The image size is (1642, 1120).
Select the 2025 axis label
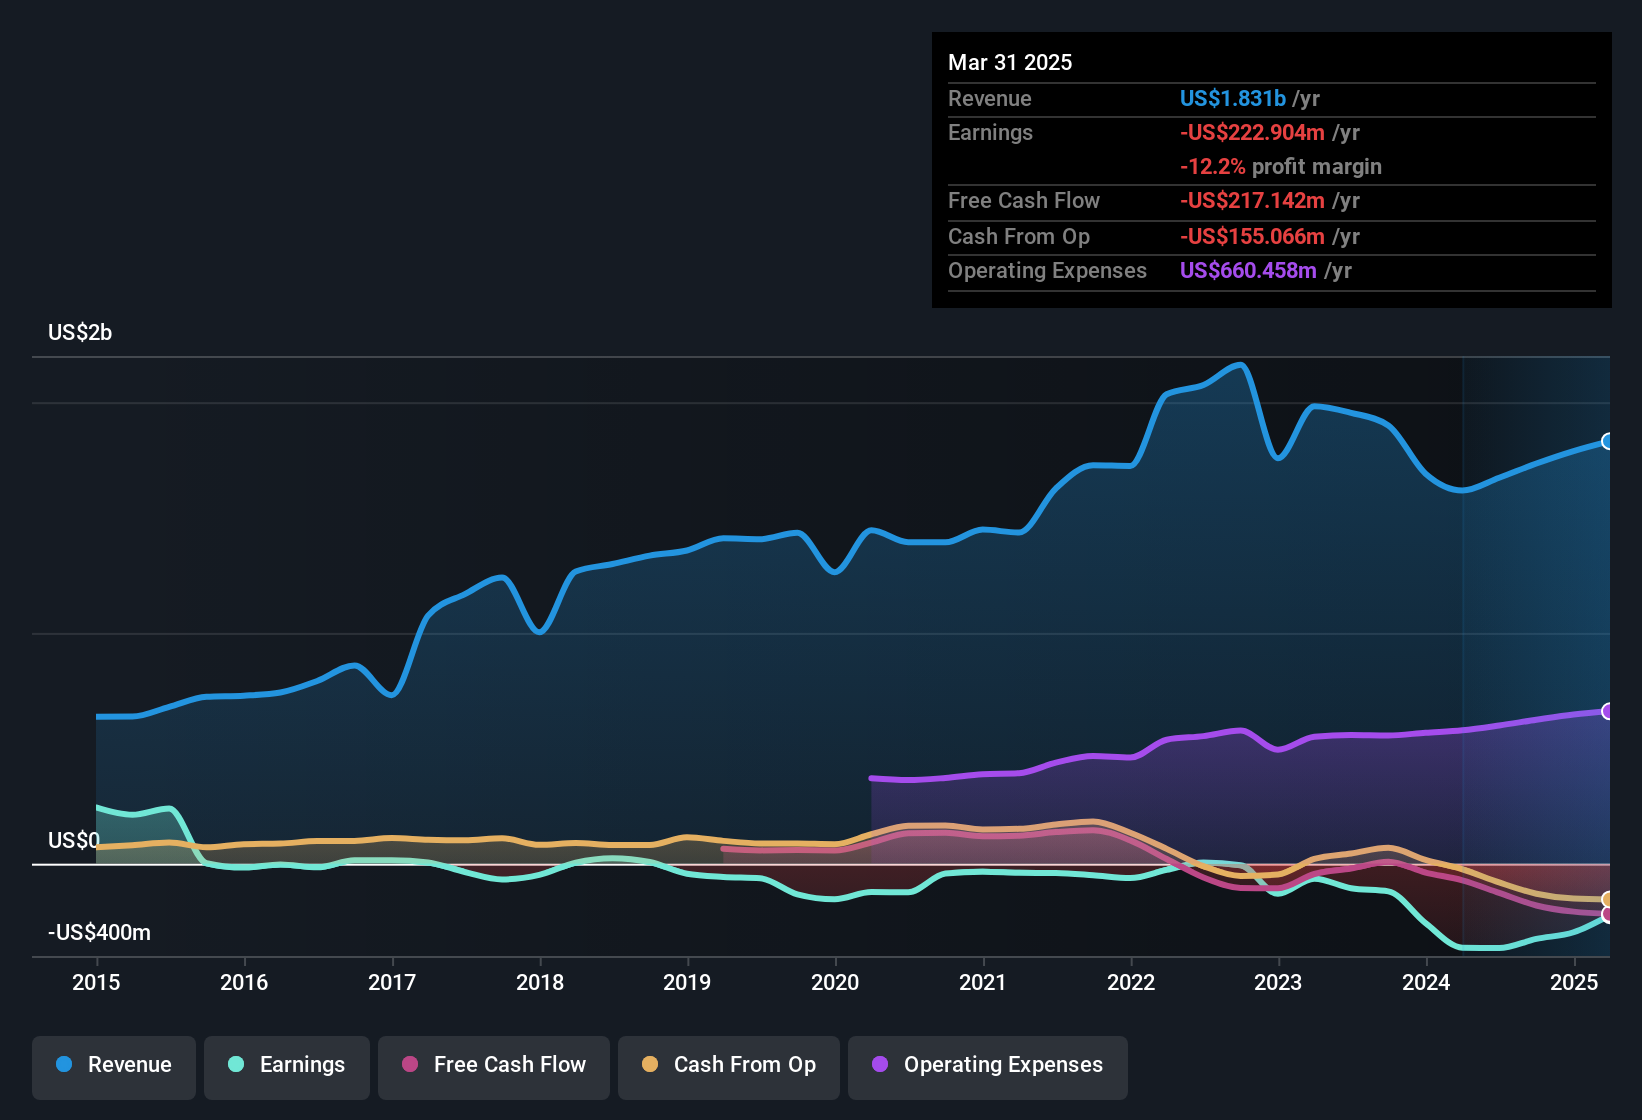tap(1575, 983)
